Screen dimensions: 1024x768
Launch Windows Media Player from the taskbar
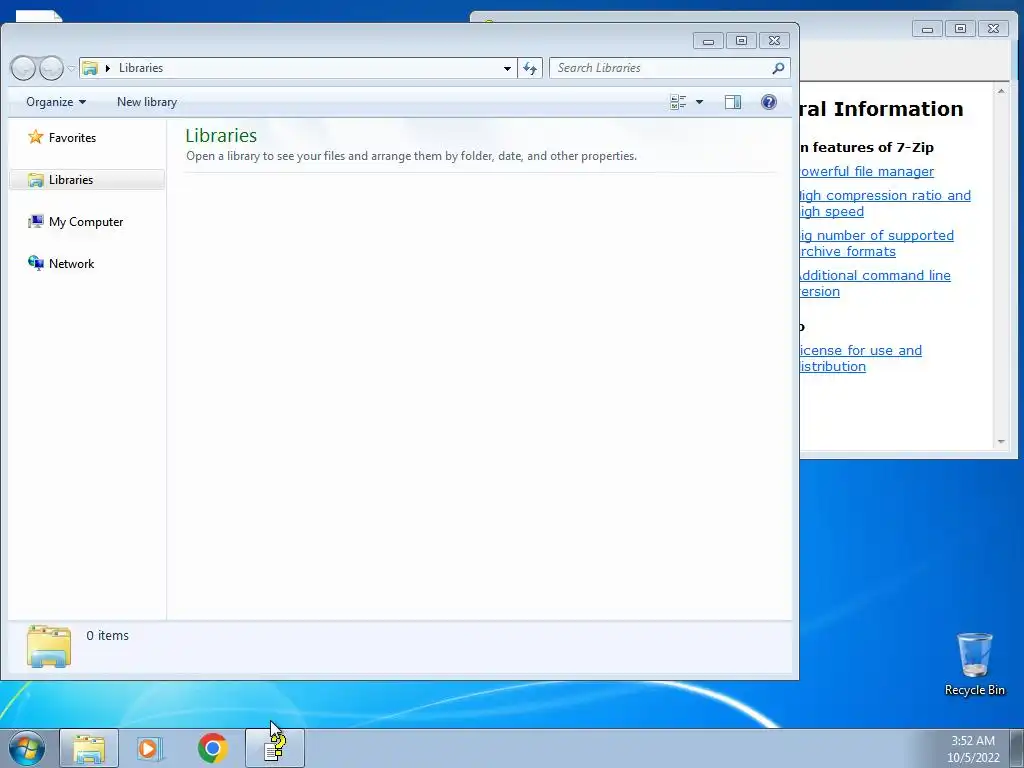(150, 748)
